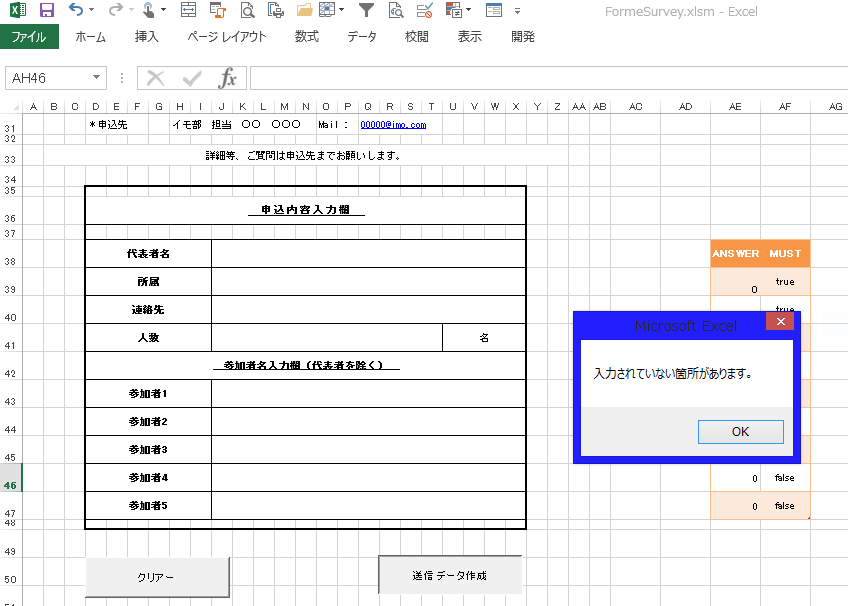Open Customize Quick Access Toolbar dropdown
Image resolution: width=848 pixels, height=606 pixels.
coord(517,10)
